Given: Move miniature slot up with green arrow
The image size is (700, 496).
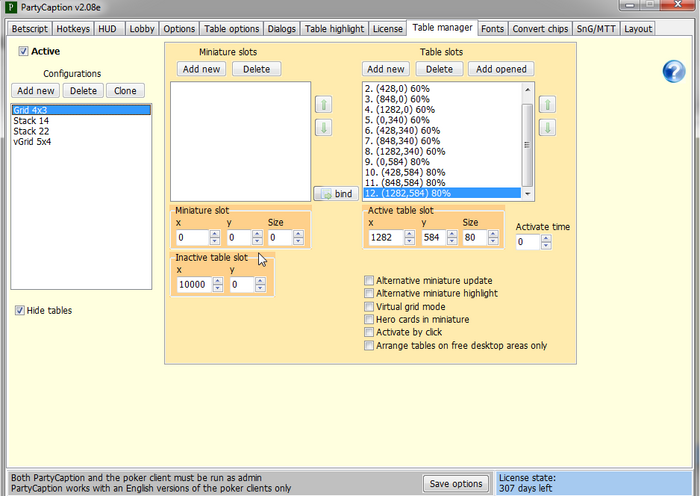Looking at the screenshot, I should [x=324, y=104].
